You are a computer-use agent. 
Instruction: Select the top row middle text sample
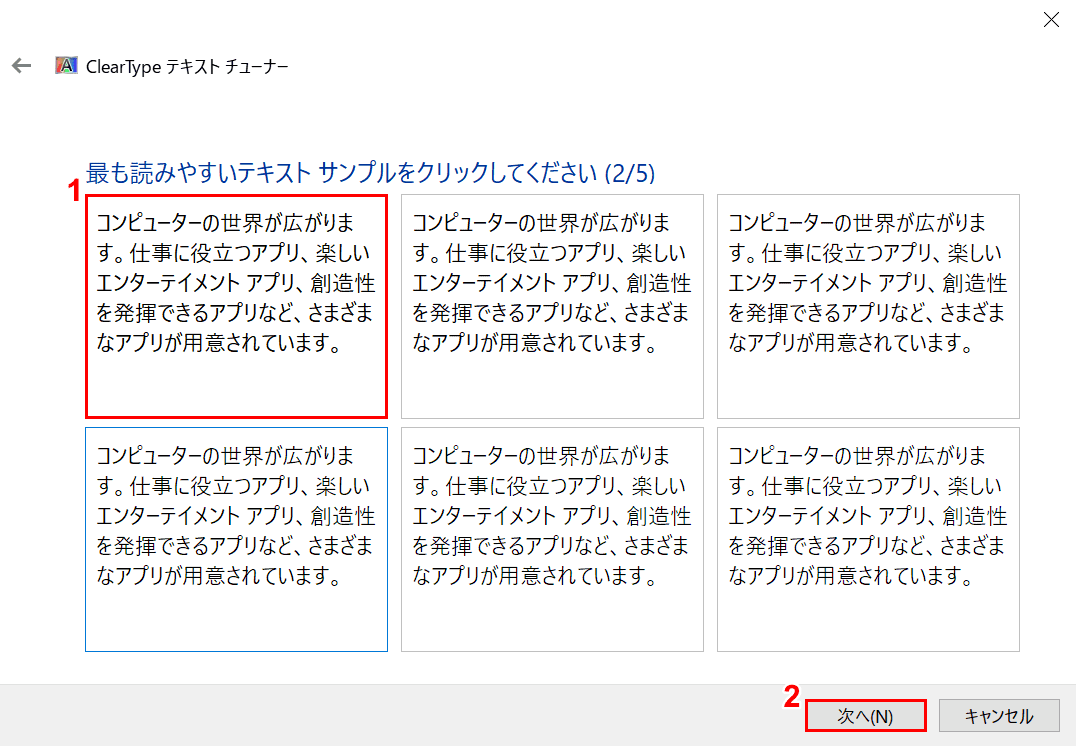pyautogui.click(x=552, y=306)
